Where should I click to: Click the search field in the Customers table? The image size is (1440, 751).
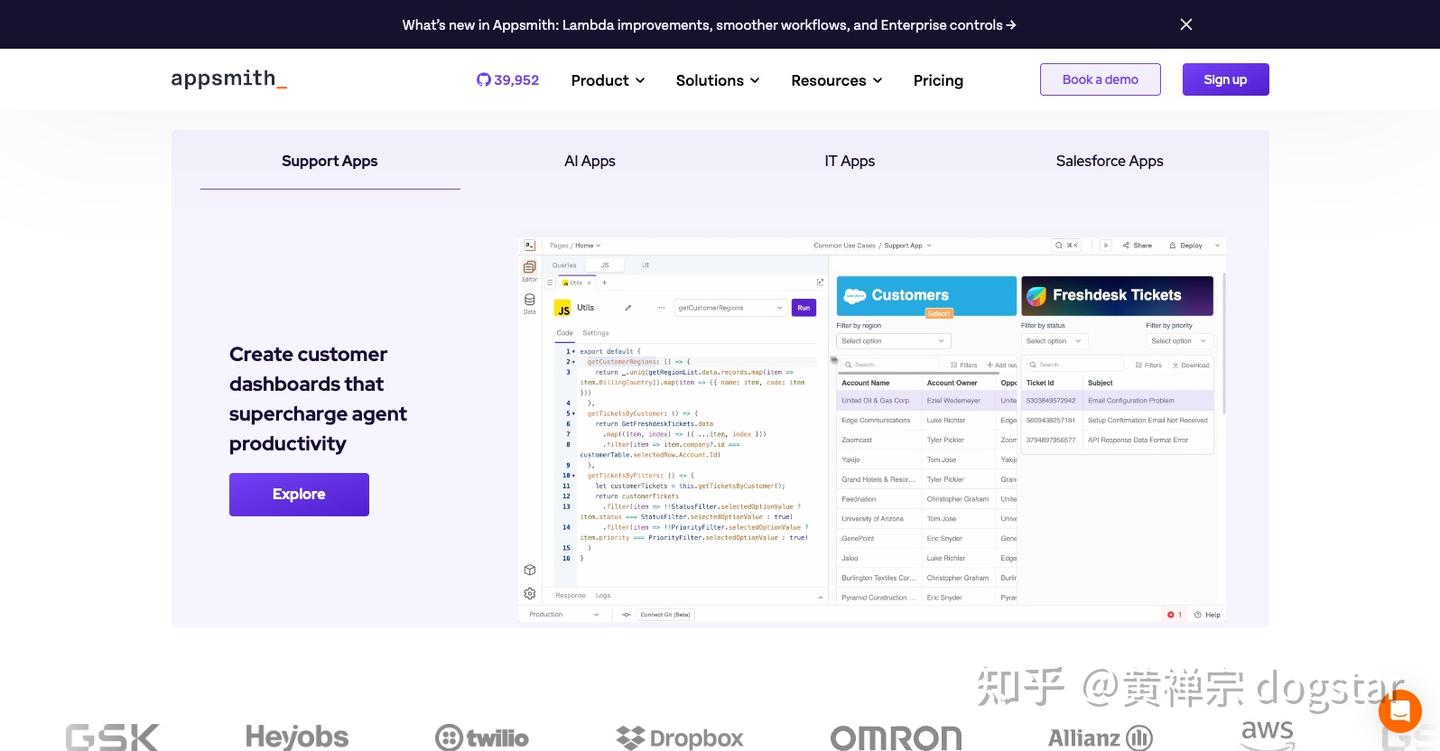point(890,365)
